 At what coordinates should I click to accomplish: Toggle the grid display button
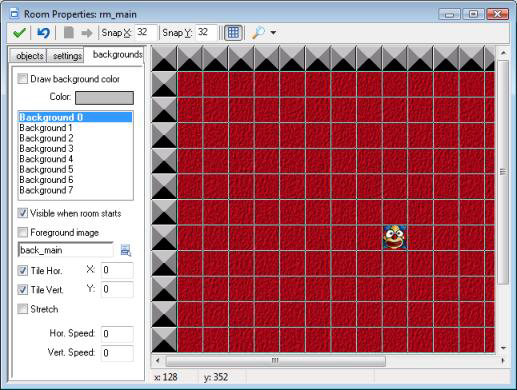(x=233, y=33)
